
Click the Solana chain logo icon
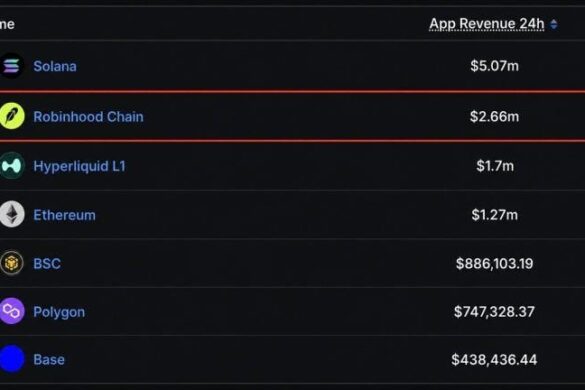12,66
